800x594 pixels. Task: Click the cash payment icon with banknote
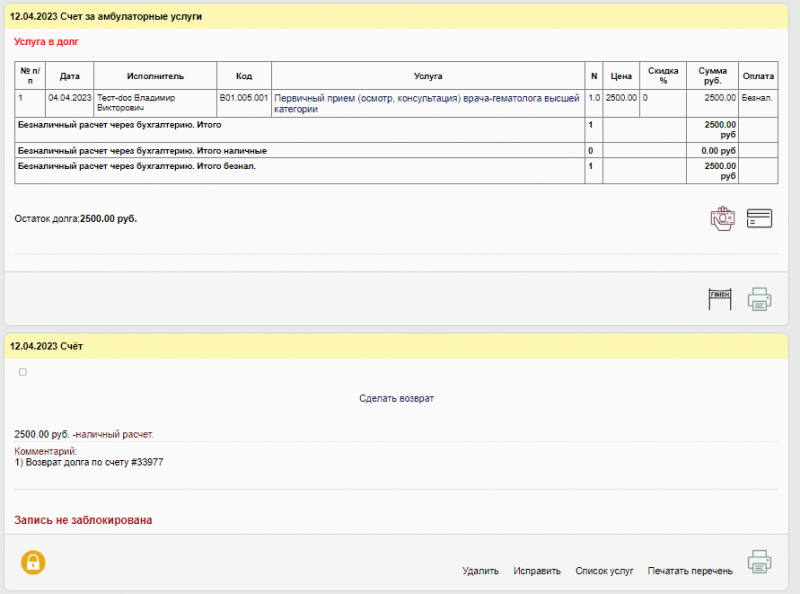point(722,219)
